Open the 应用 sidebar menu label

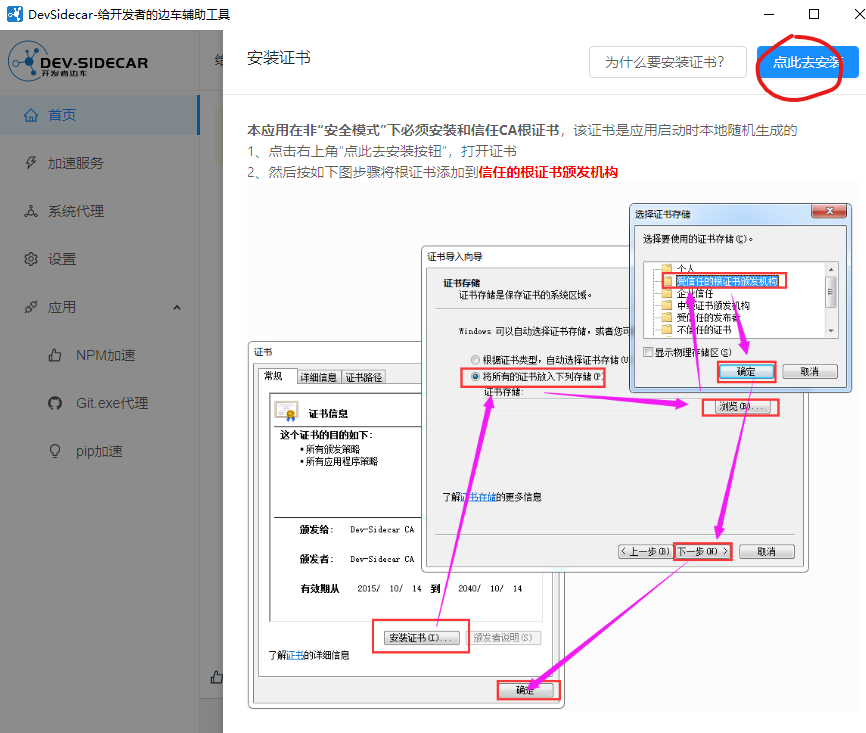click(61, 307)
